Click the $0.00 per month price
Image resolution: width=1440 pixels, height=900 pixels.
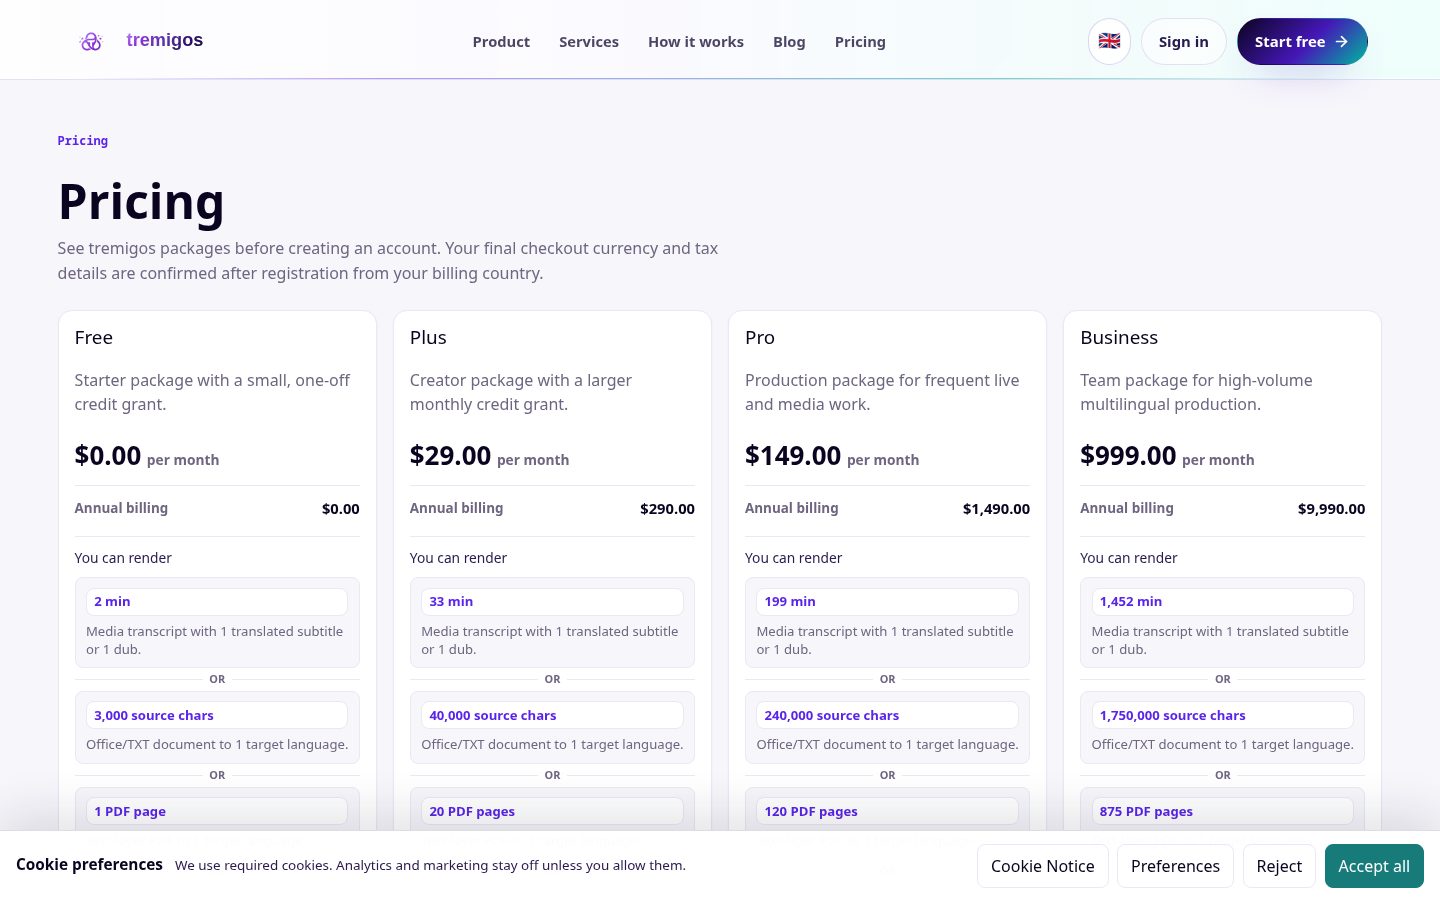[147, 456]
